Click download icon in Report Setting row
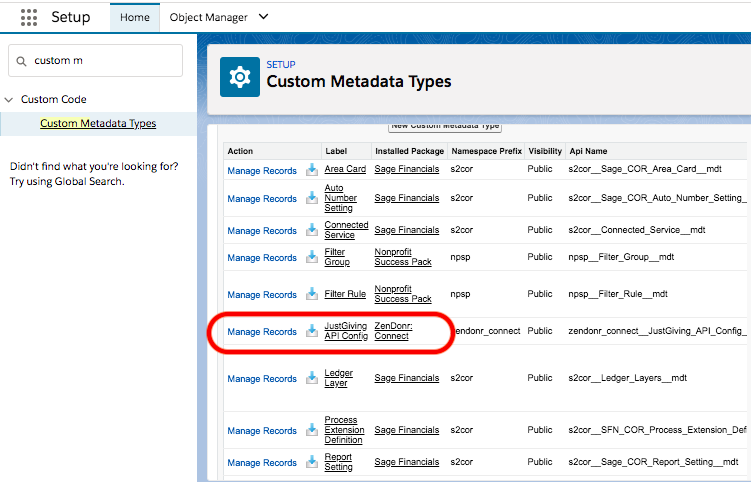Screen dimensions: 751x482 point(312,461)
